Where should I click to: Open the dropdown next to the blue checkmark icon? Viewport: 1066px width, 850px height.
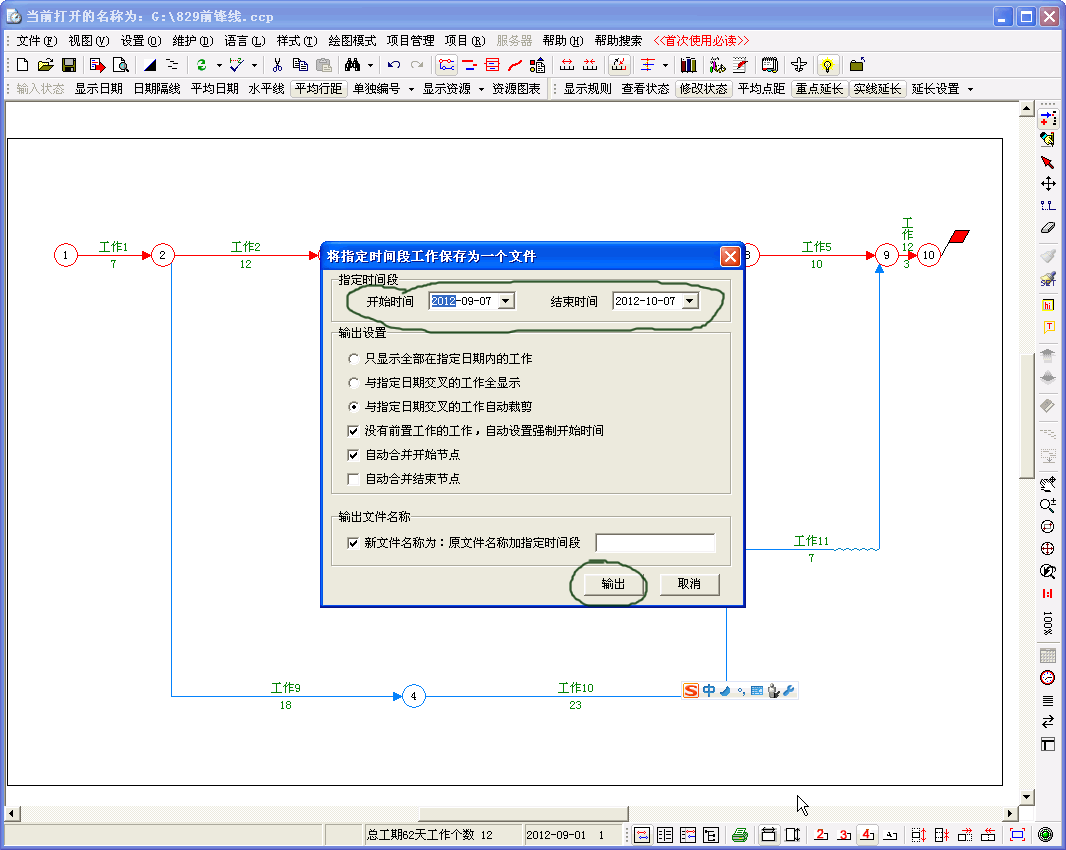click(254, 65)
